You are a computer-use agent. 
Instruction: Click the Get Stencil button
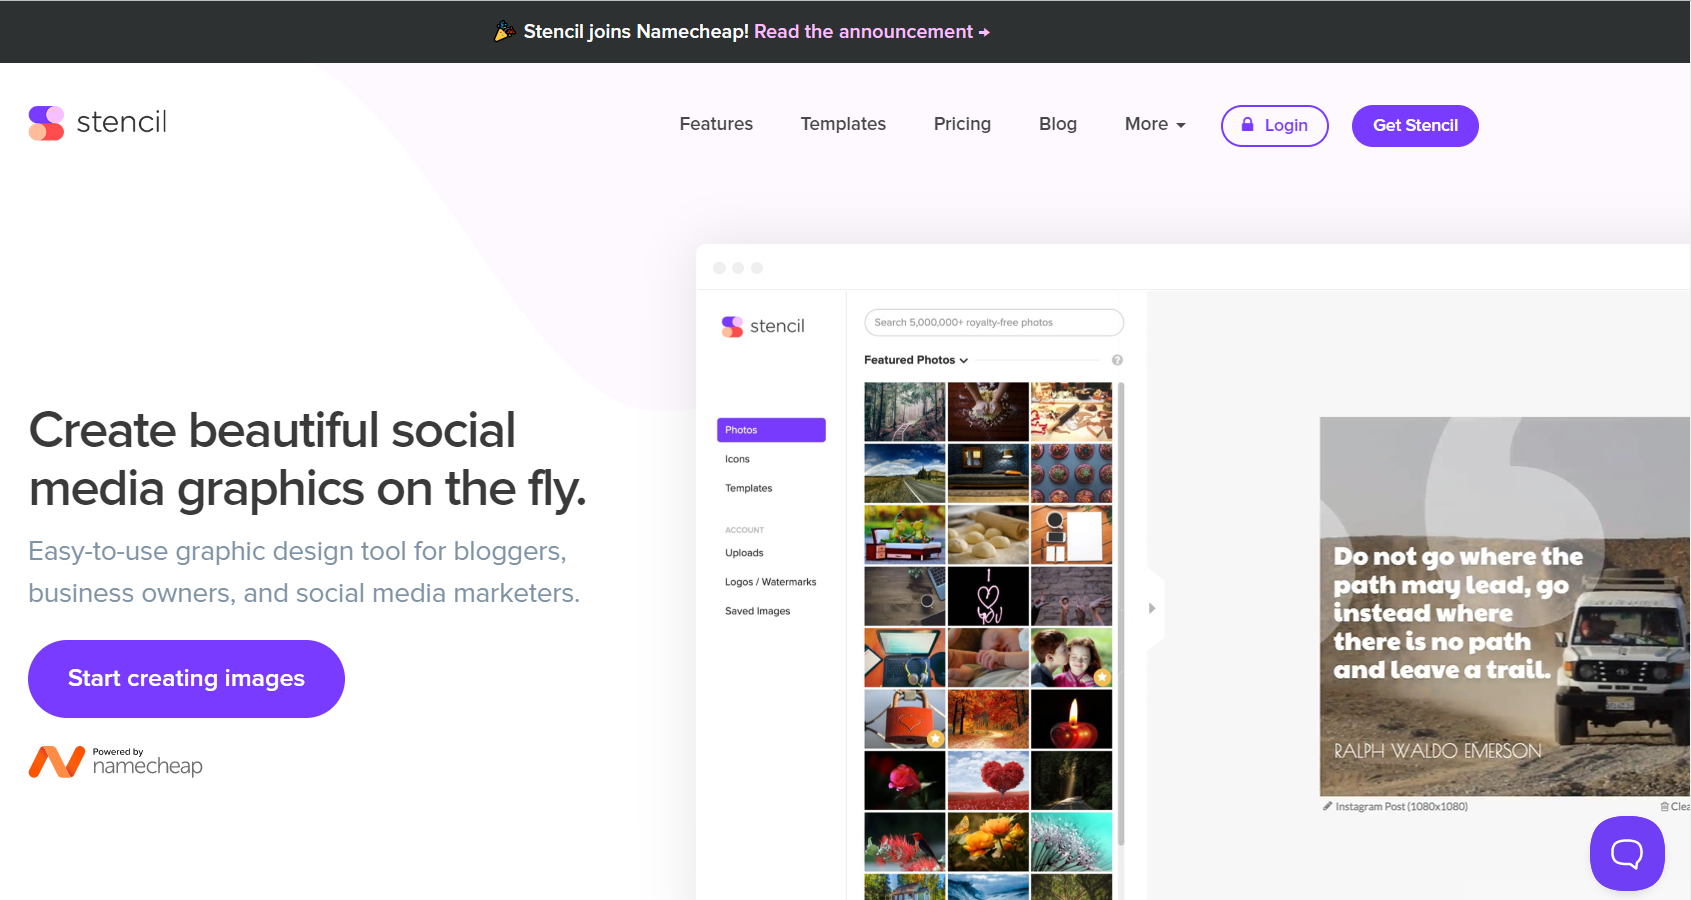(1414, 126)
